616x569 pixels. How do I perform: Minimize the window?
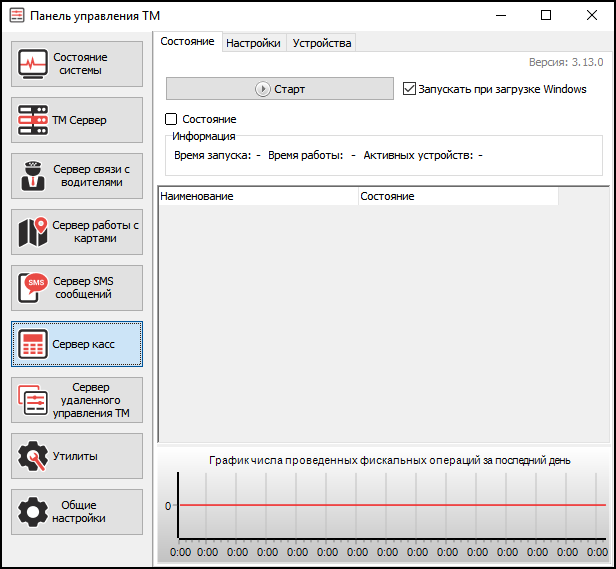501,15
